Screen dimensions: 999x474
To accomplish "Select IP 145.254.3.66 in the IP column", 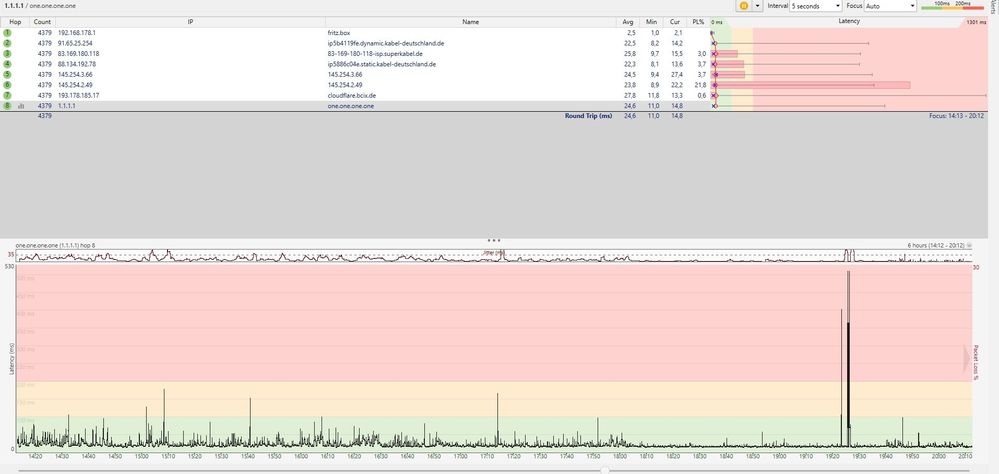I will coord(75,75).
